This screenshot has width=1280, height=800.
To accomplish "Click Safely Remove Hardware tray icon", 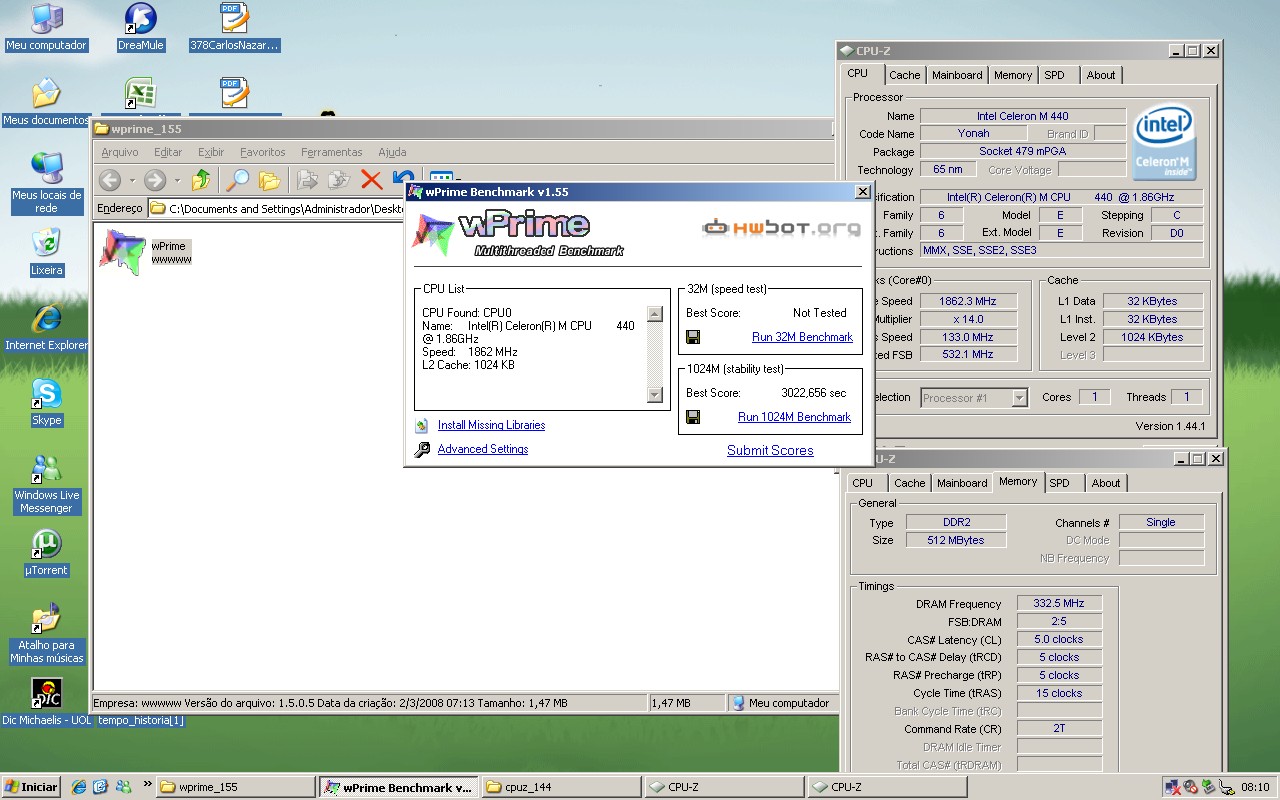I will (x=1208, y=787).
